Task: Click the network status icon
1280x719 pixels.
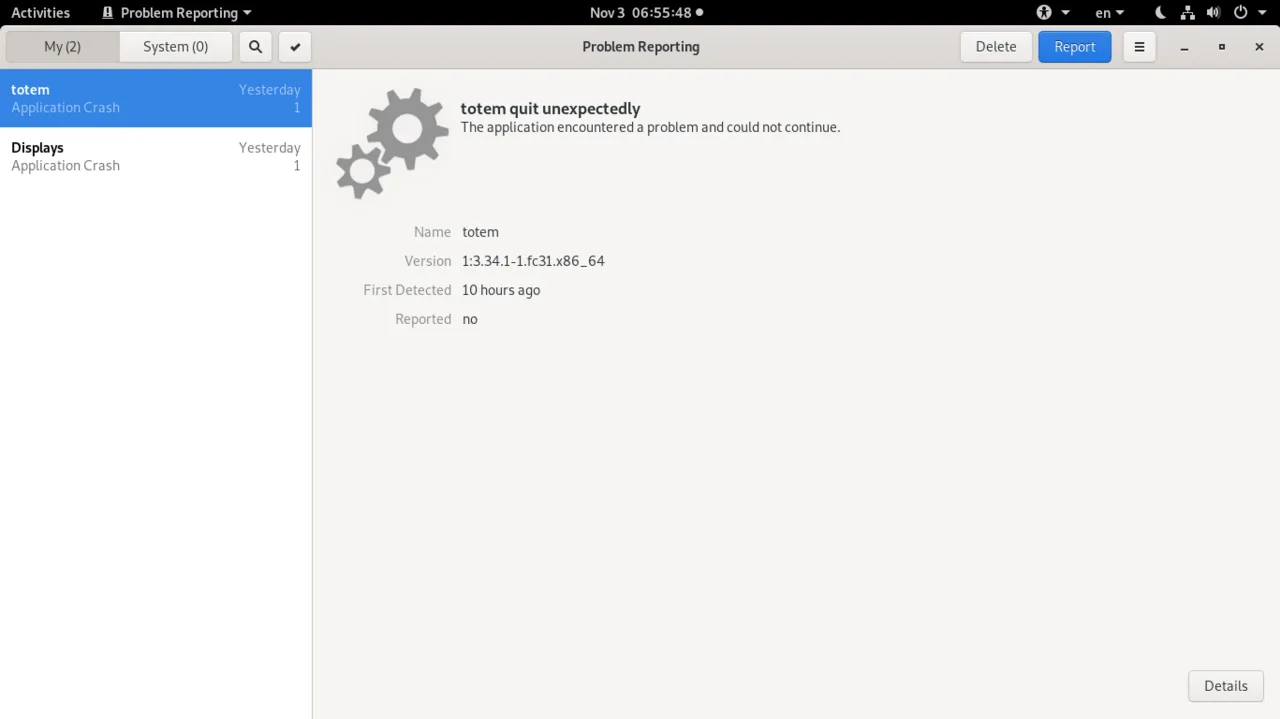Action: pyautogui.click(x=1187, y=13)
